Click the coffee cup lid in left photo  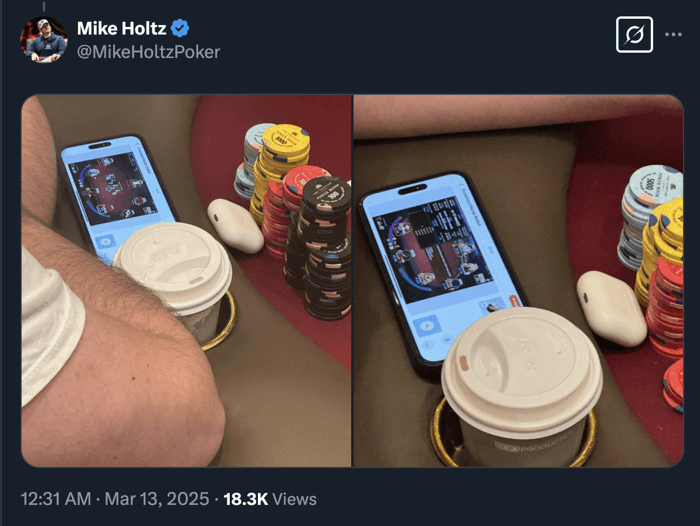[x=173, y=267]
